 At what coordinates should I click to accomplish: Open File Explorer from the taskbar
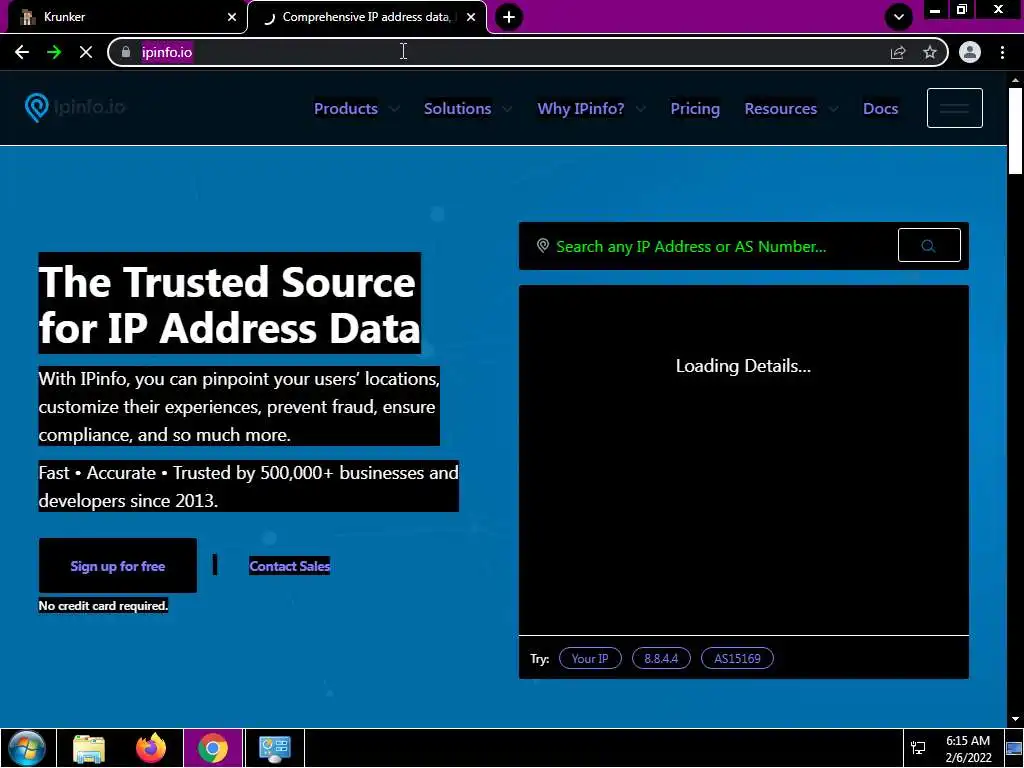(x=89, y=748)
